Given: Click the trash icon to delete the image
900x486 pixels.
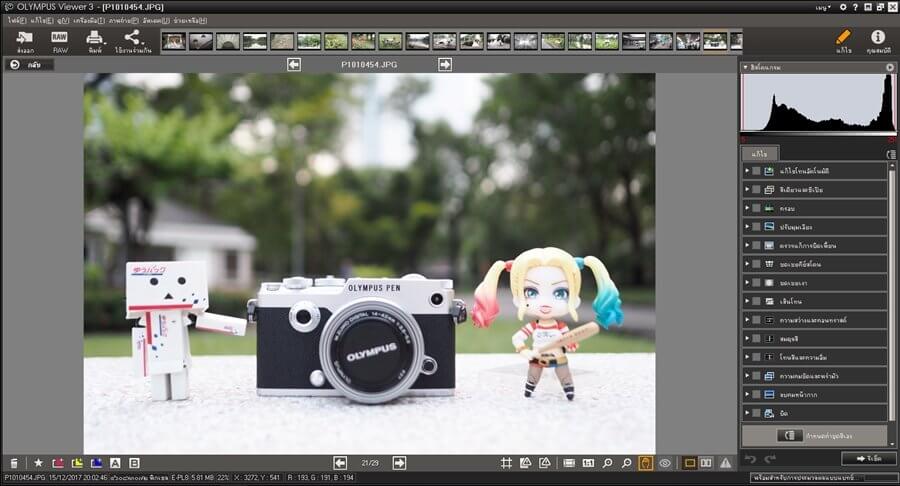Looking at the screenshot, I should tap(14, 463).
